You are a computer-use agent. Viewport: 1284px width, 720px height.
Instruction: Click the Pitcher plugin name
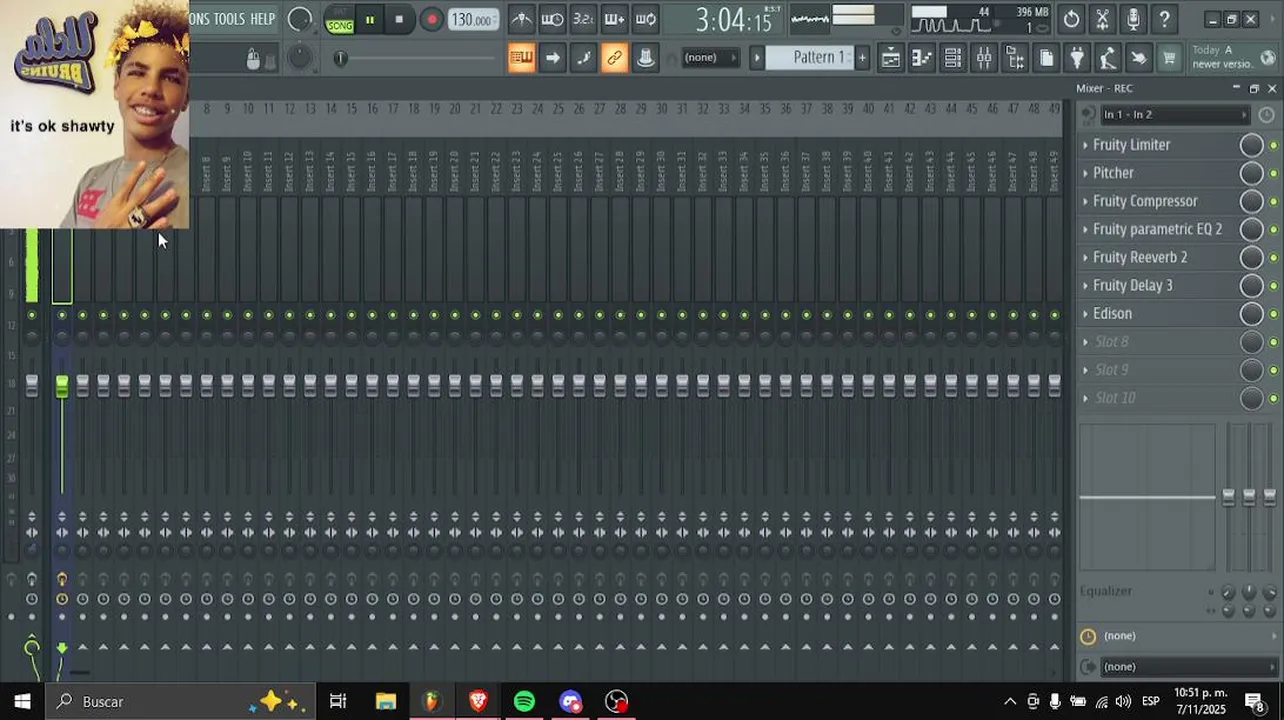(1113, 173)
